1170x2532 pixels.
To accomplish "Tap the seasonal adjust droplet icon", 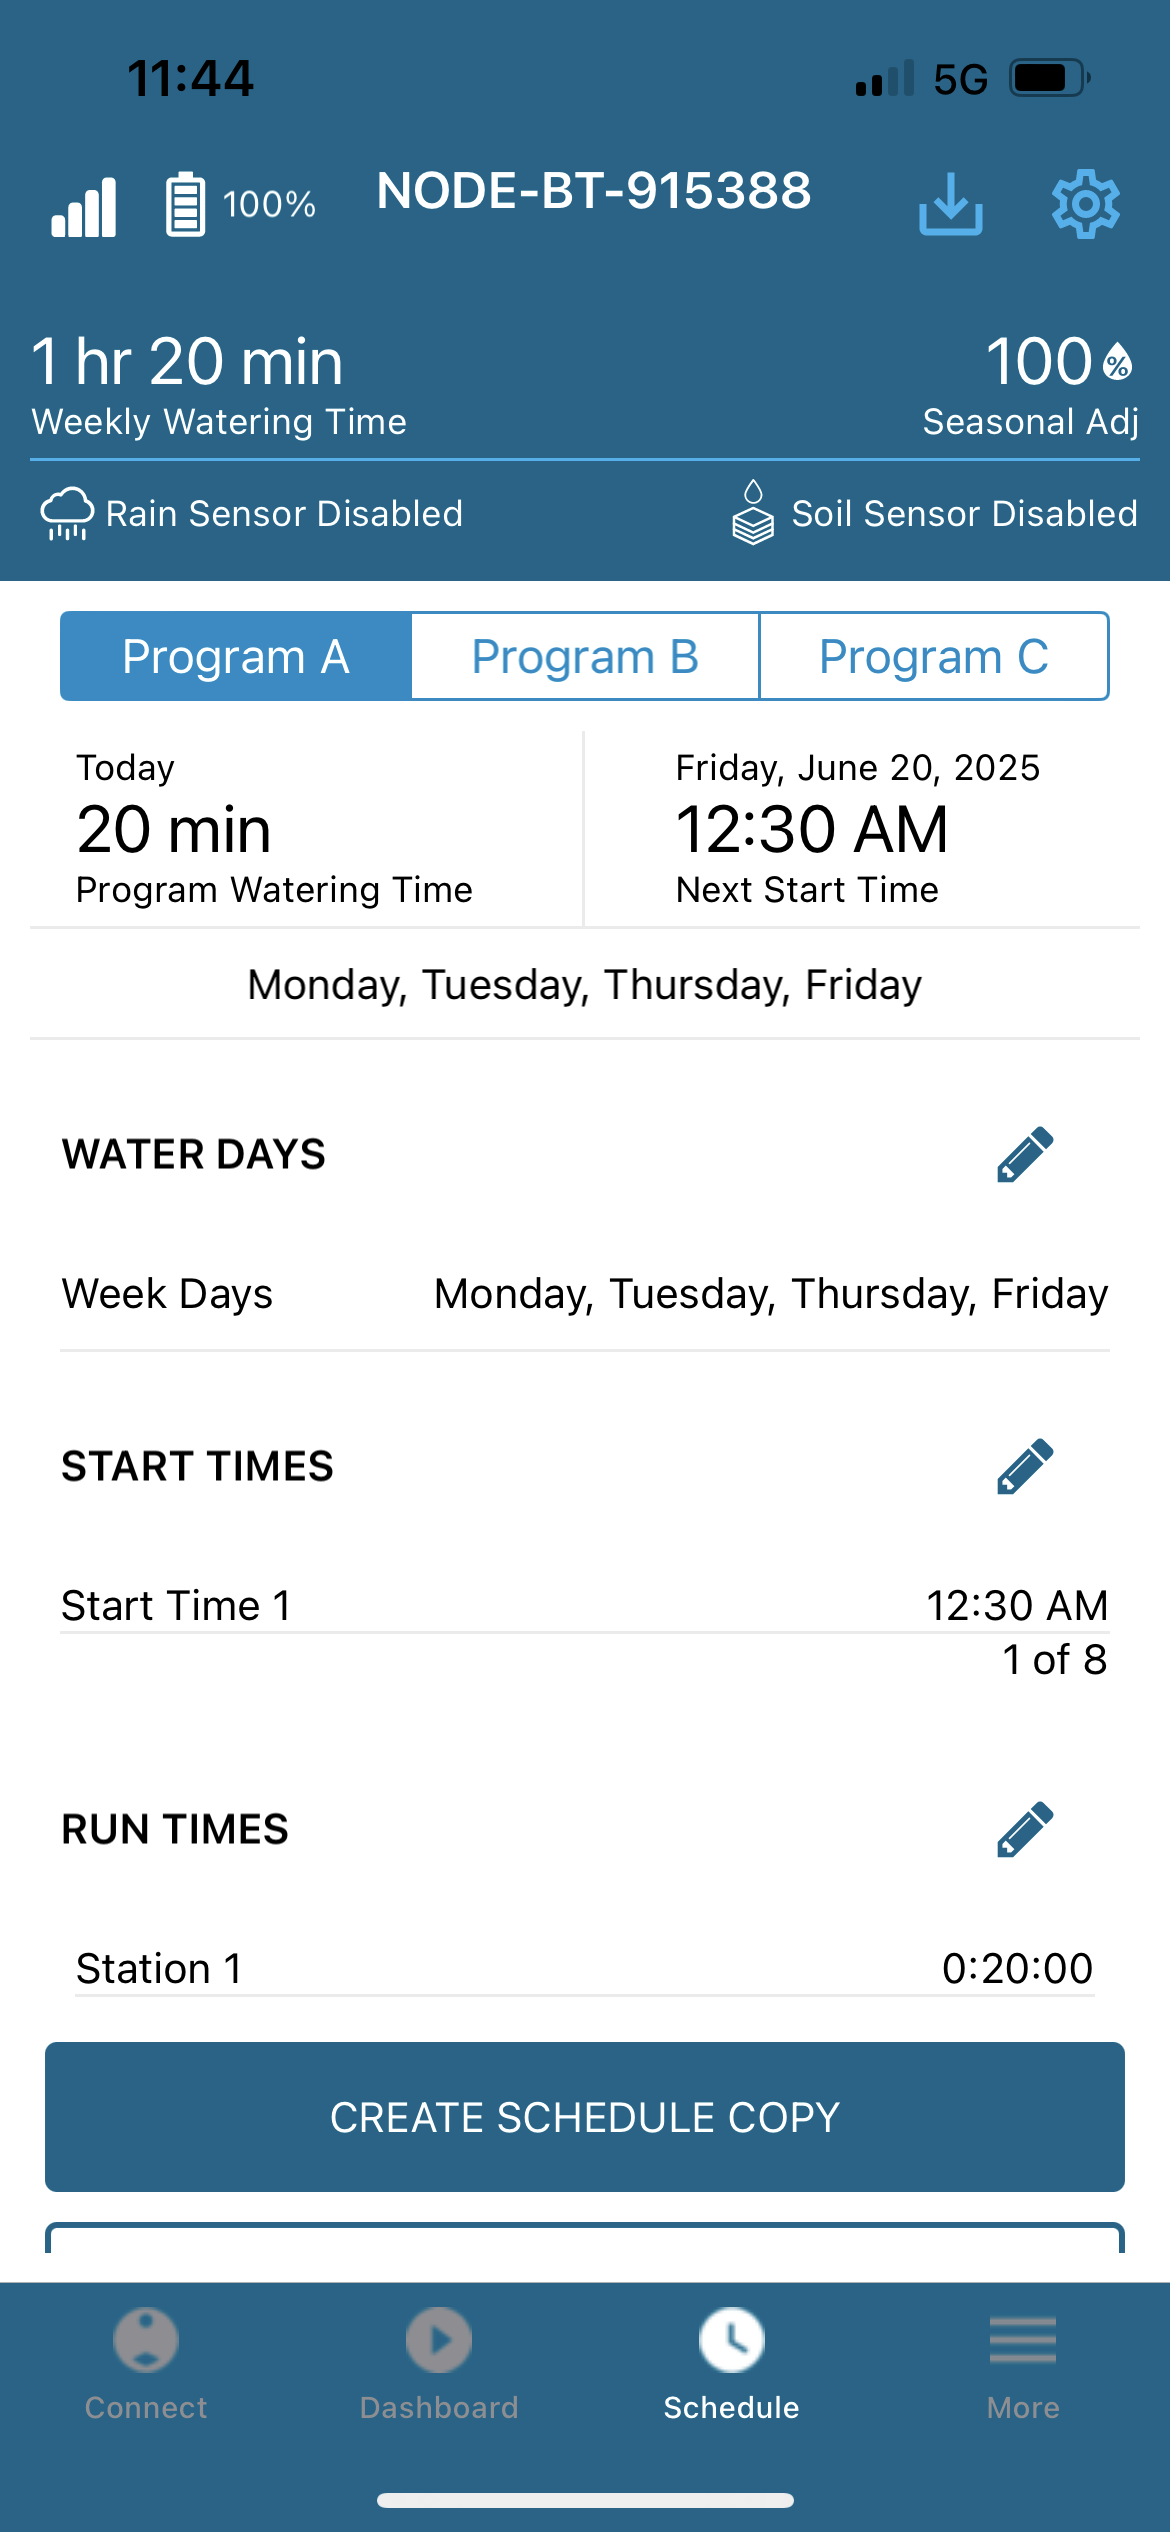I will coord(1117,361).
